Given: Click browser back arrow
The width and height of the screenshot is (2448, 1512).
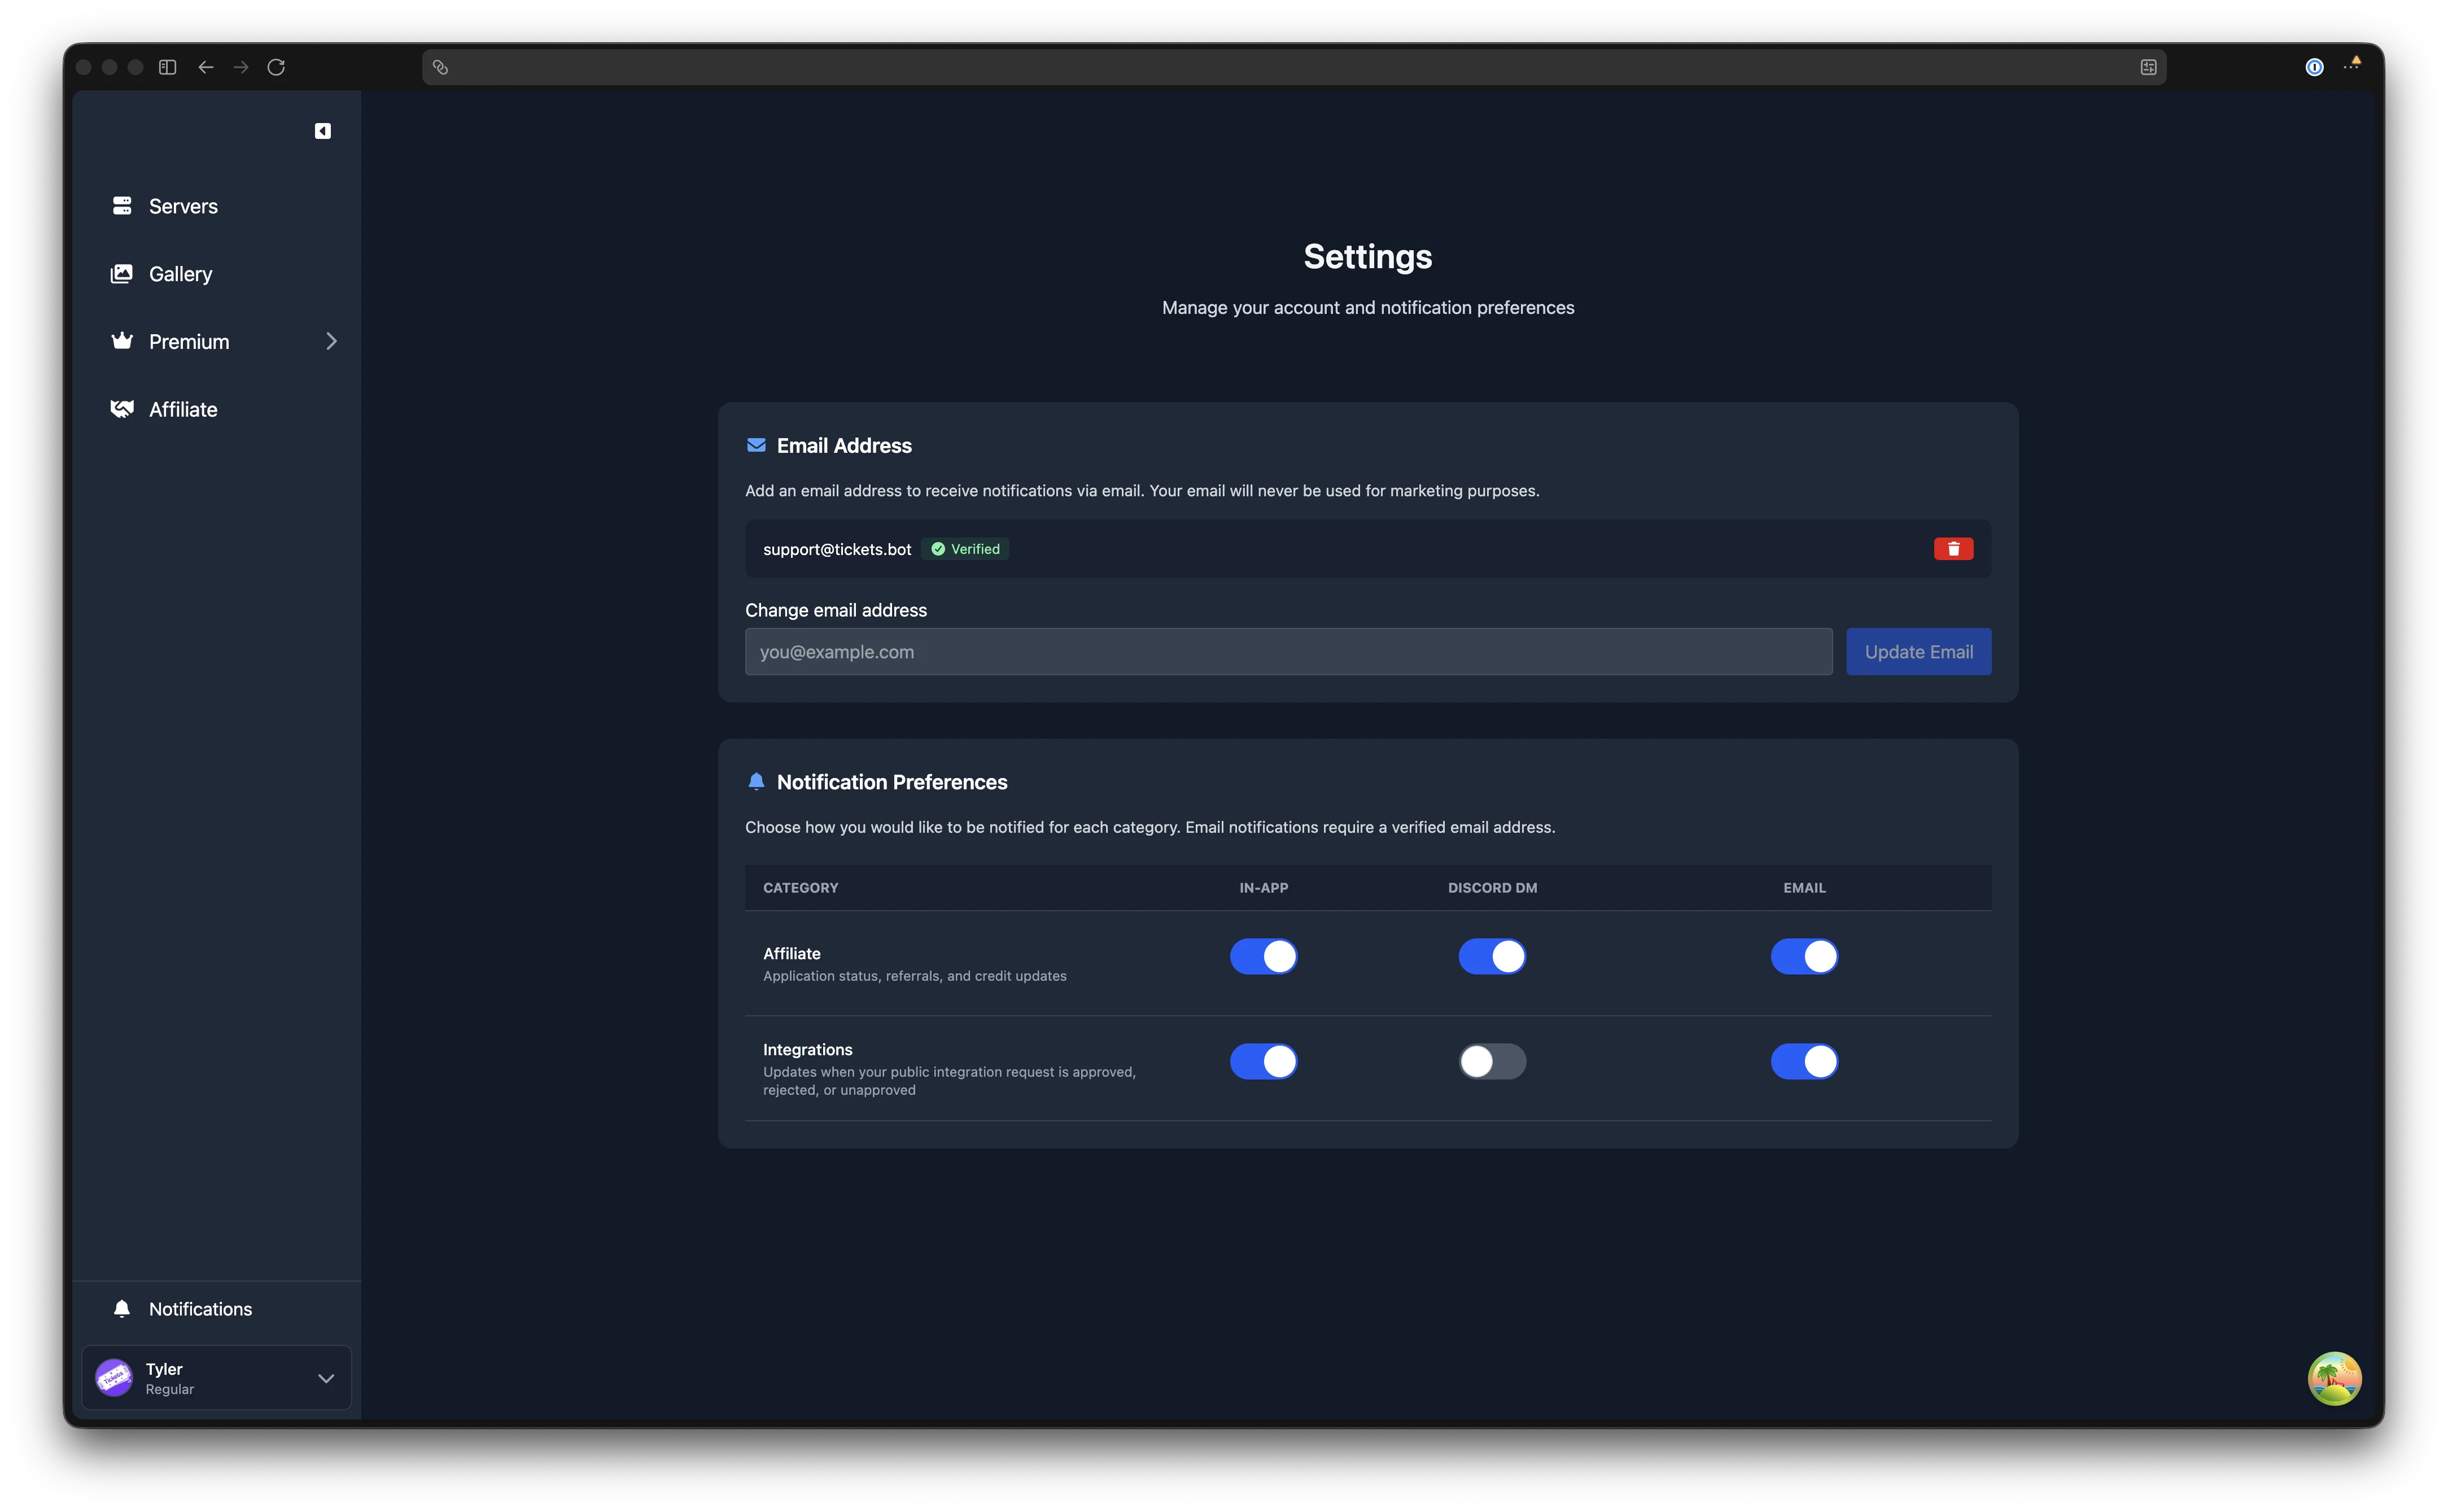Looking at the screenshot, I should click(206, 67).
